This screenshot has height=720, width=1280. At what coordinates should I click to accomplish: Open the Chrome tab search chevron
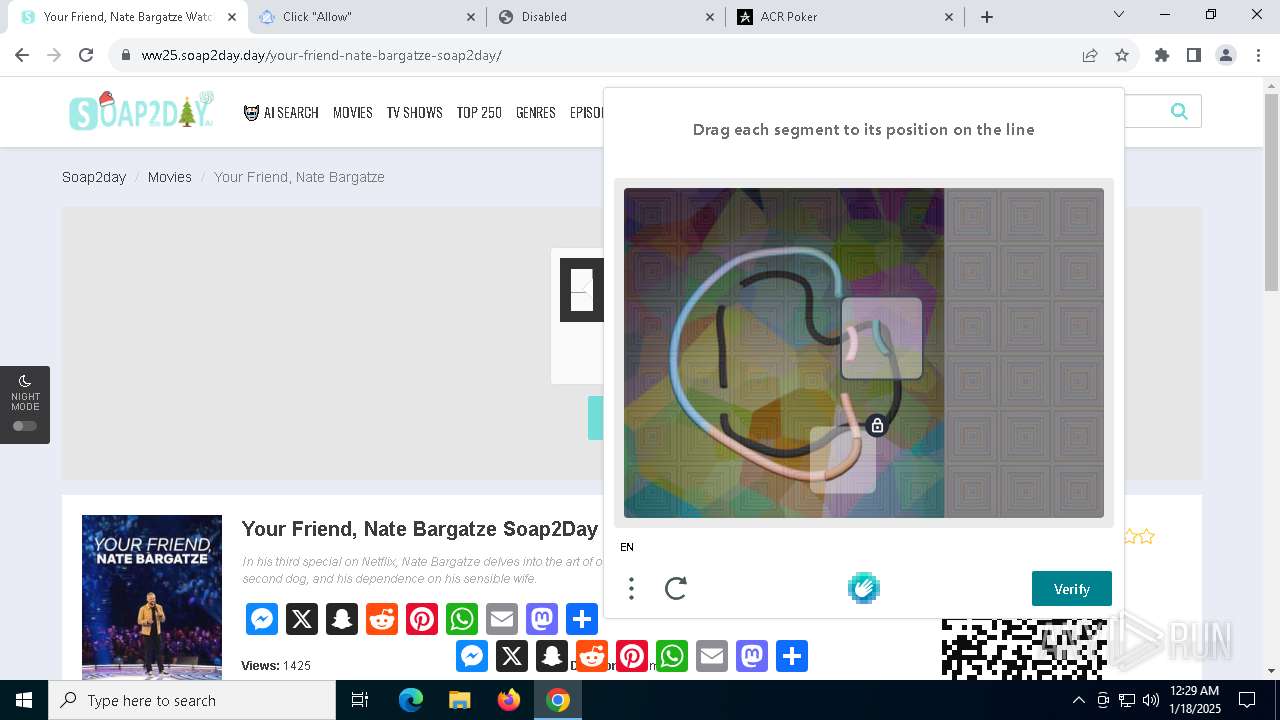[x=1119, y=15]
